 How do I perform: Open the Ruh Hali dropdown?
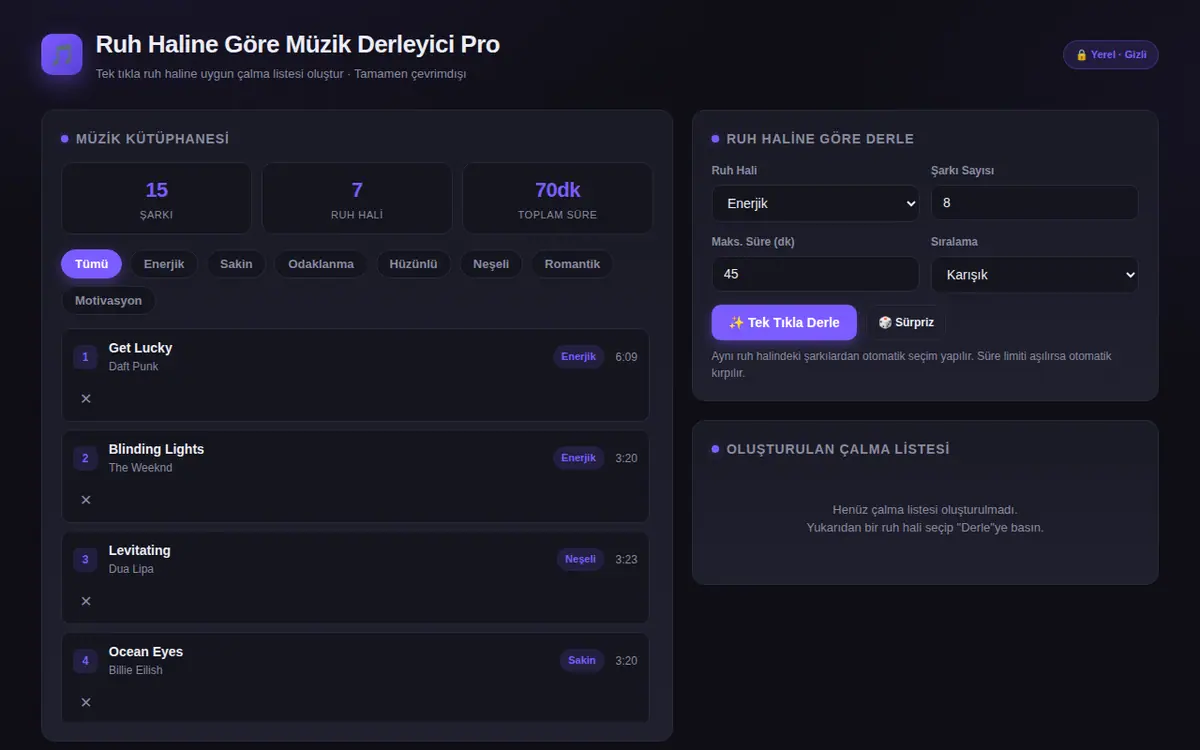[x=815, y=203]
